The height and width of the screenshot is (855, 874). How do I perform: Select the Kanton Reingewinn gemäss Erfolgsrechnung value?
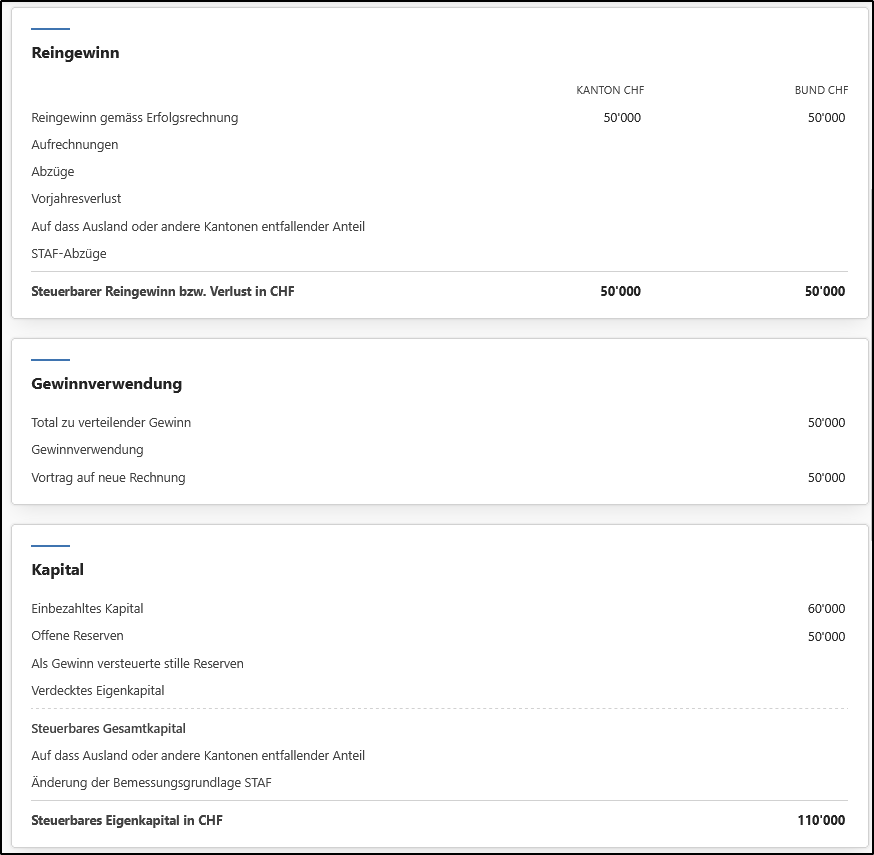coord(622,118)
